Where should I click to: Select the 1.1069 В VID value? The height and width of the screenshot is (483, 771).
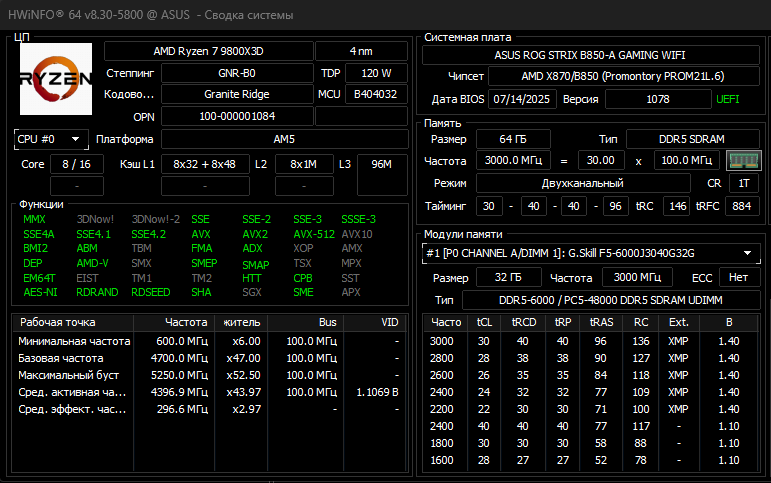pos(377,392)
